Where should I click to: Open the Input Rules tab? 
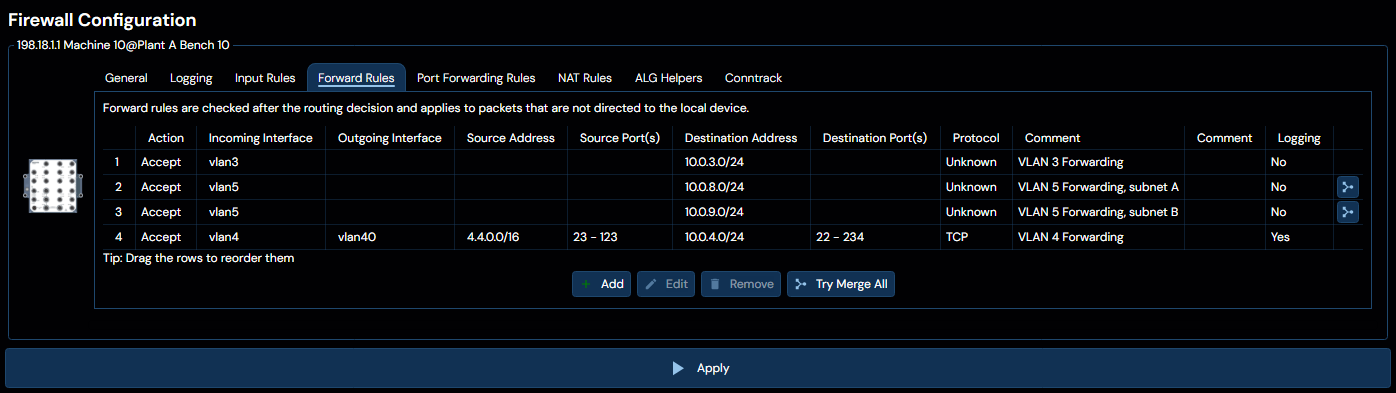265,78
